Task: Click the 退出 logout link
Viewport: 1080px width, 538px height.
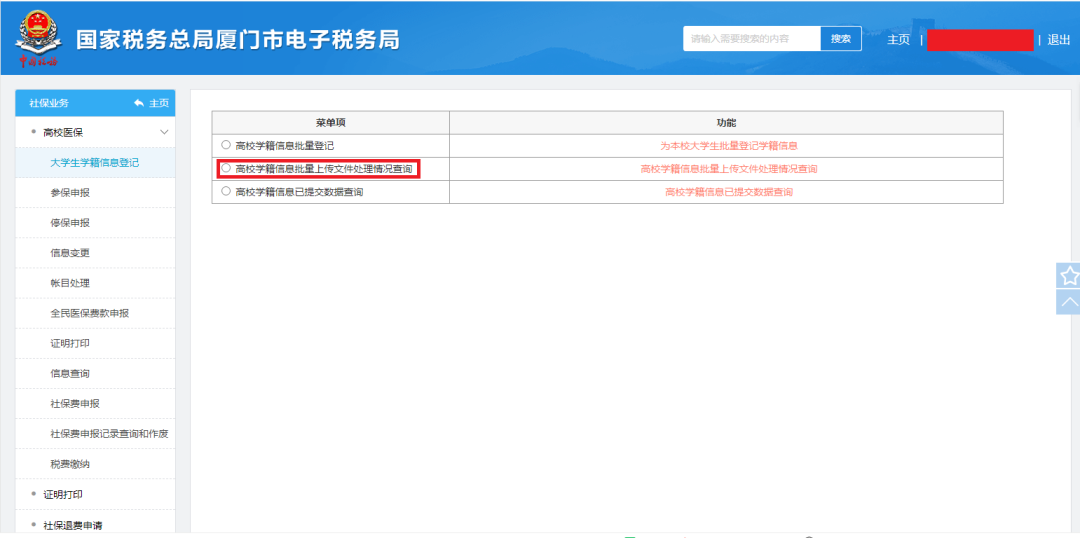Action: pyautogui.click(x=1058, y=39)
